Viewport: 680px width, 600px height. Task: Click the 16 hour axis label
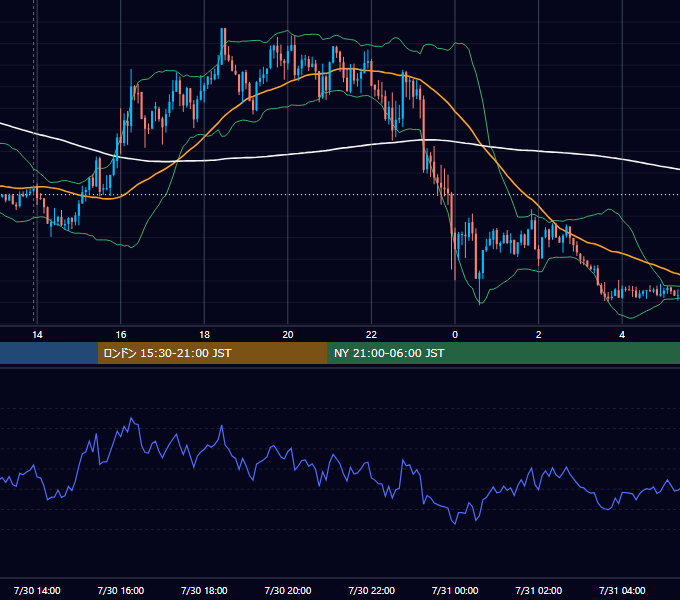pyautogui.click(x=121, y=334)
